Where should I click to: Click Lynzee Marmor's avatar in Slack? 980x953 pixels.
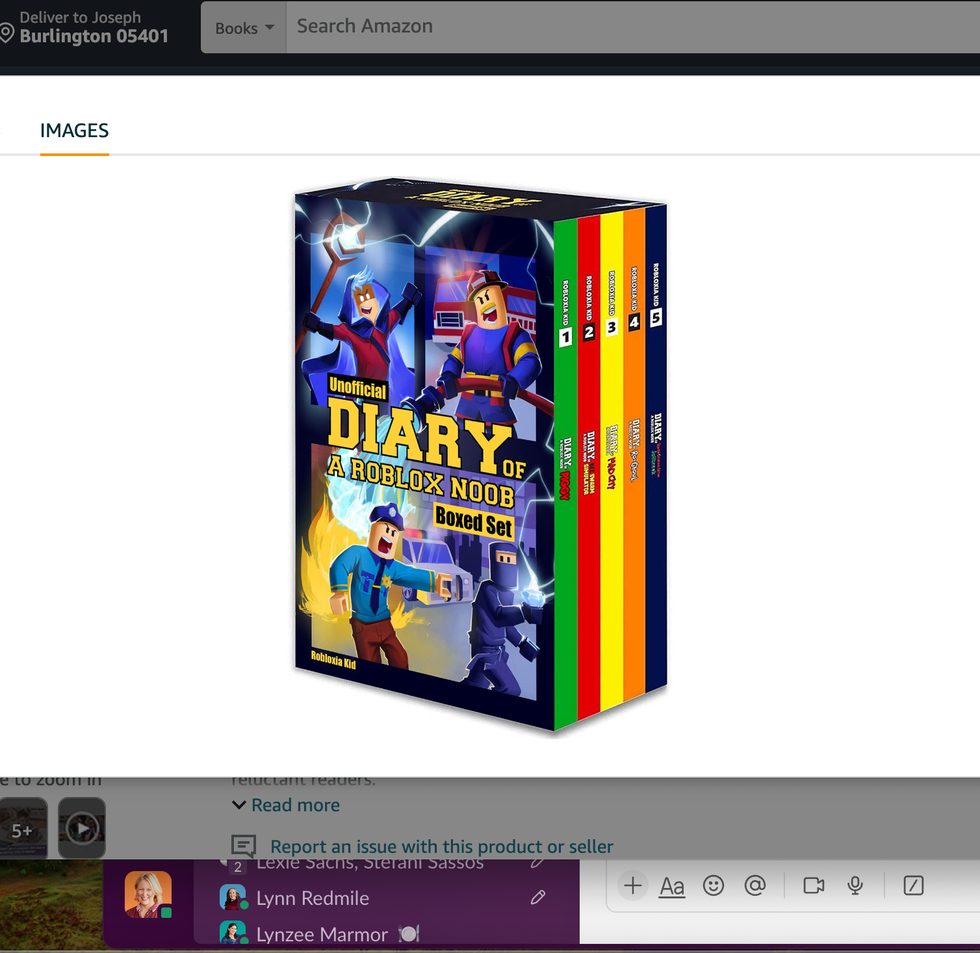click(232, 933)
